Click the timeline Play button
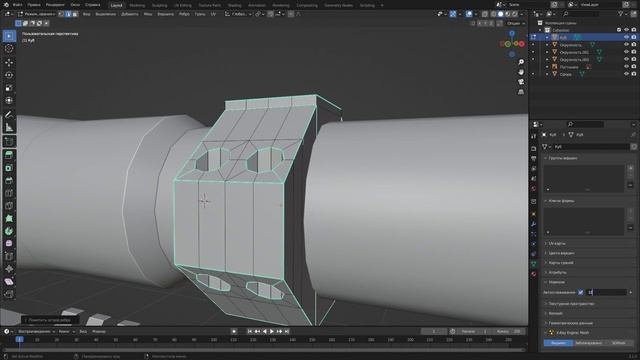Image resolution: width=640 pixels, height=360 pixels. (x=271, y=331)
